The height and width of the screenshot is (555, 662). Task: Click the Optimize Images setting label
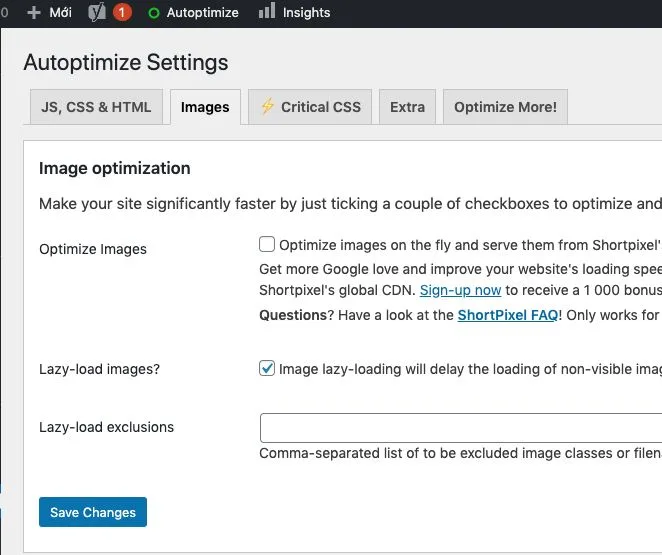point(93,249)
